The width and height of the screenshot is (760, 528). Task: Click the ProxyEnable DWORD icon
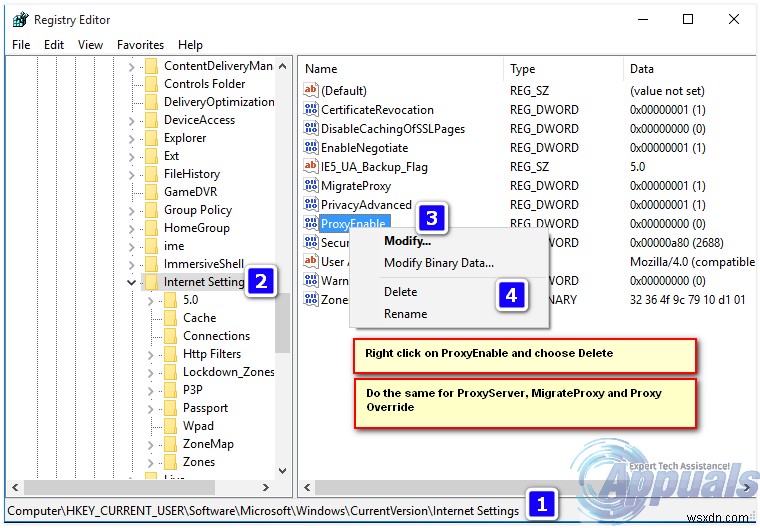(311, 223)
